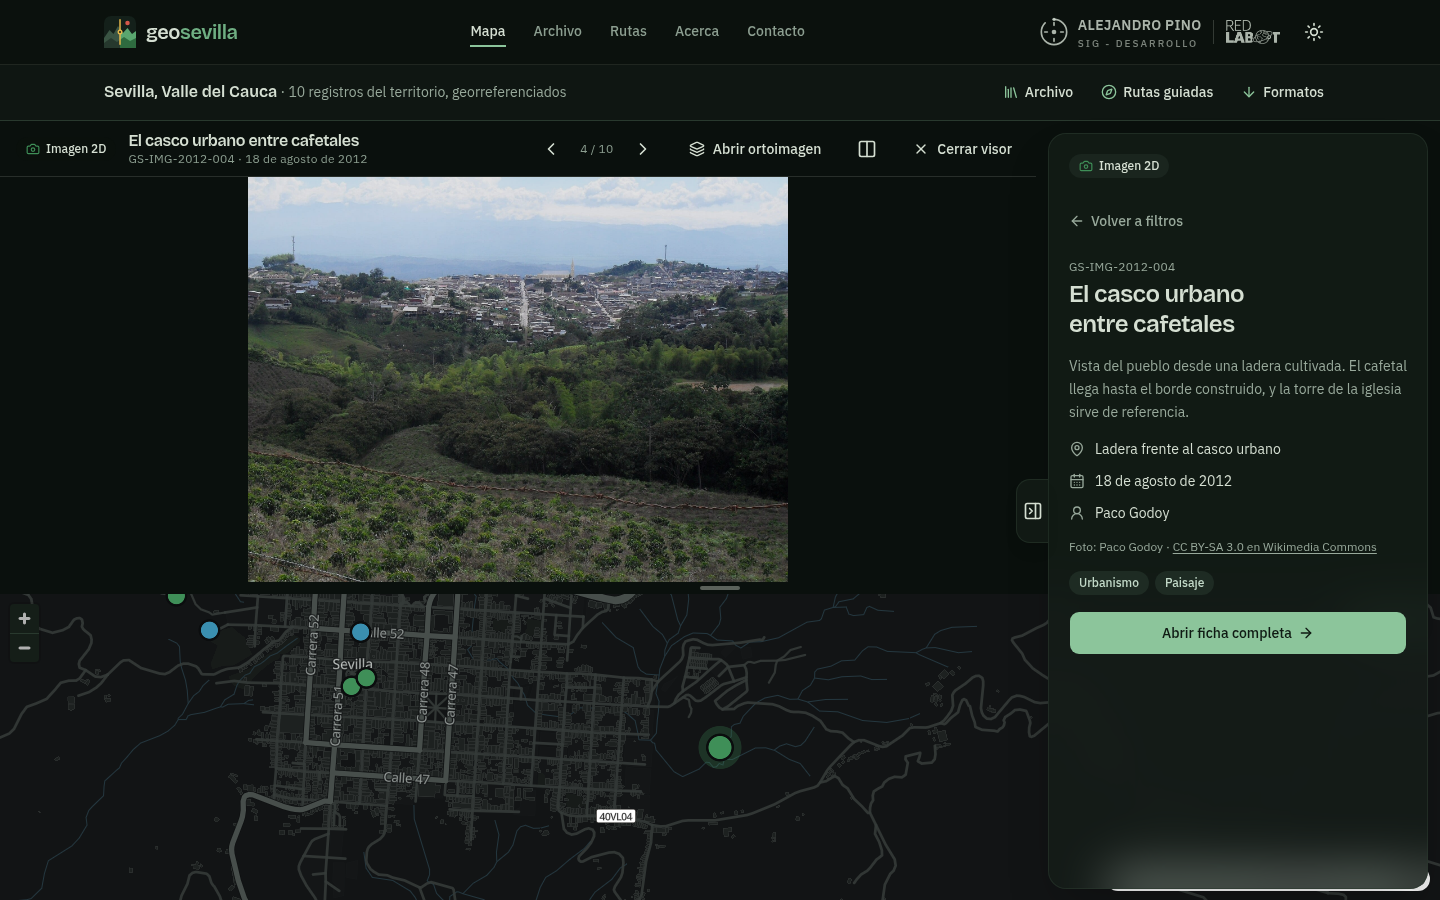
Task: Click the viewer drag handle bar
Action: pyautogui.click(x=720, y=588)
